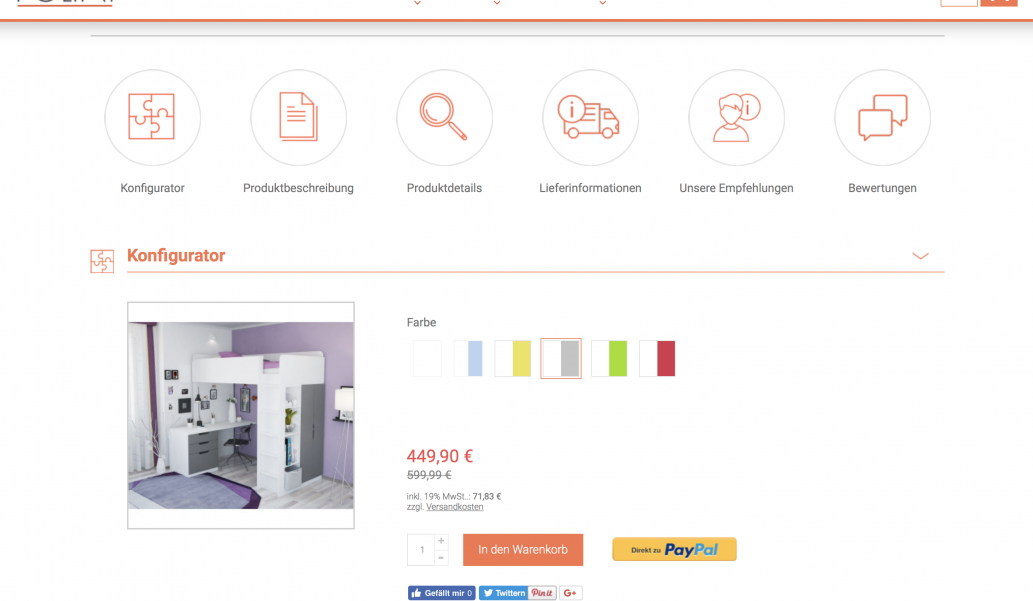Image resolution: width=1033 pixels, height=601 pixels.
Task: Increase quantity with plus stepper
Action: [x=441, y=541]
